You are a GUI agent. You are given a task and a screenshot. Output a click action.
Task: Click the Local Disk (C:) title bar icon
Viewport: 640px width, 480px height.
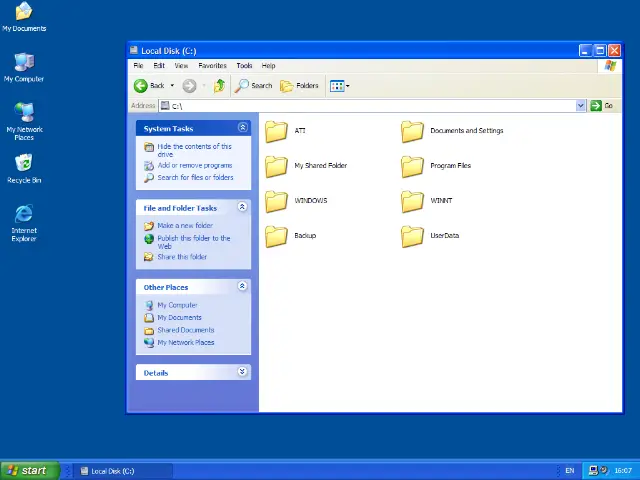click(x=133, y=50)
